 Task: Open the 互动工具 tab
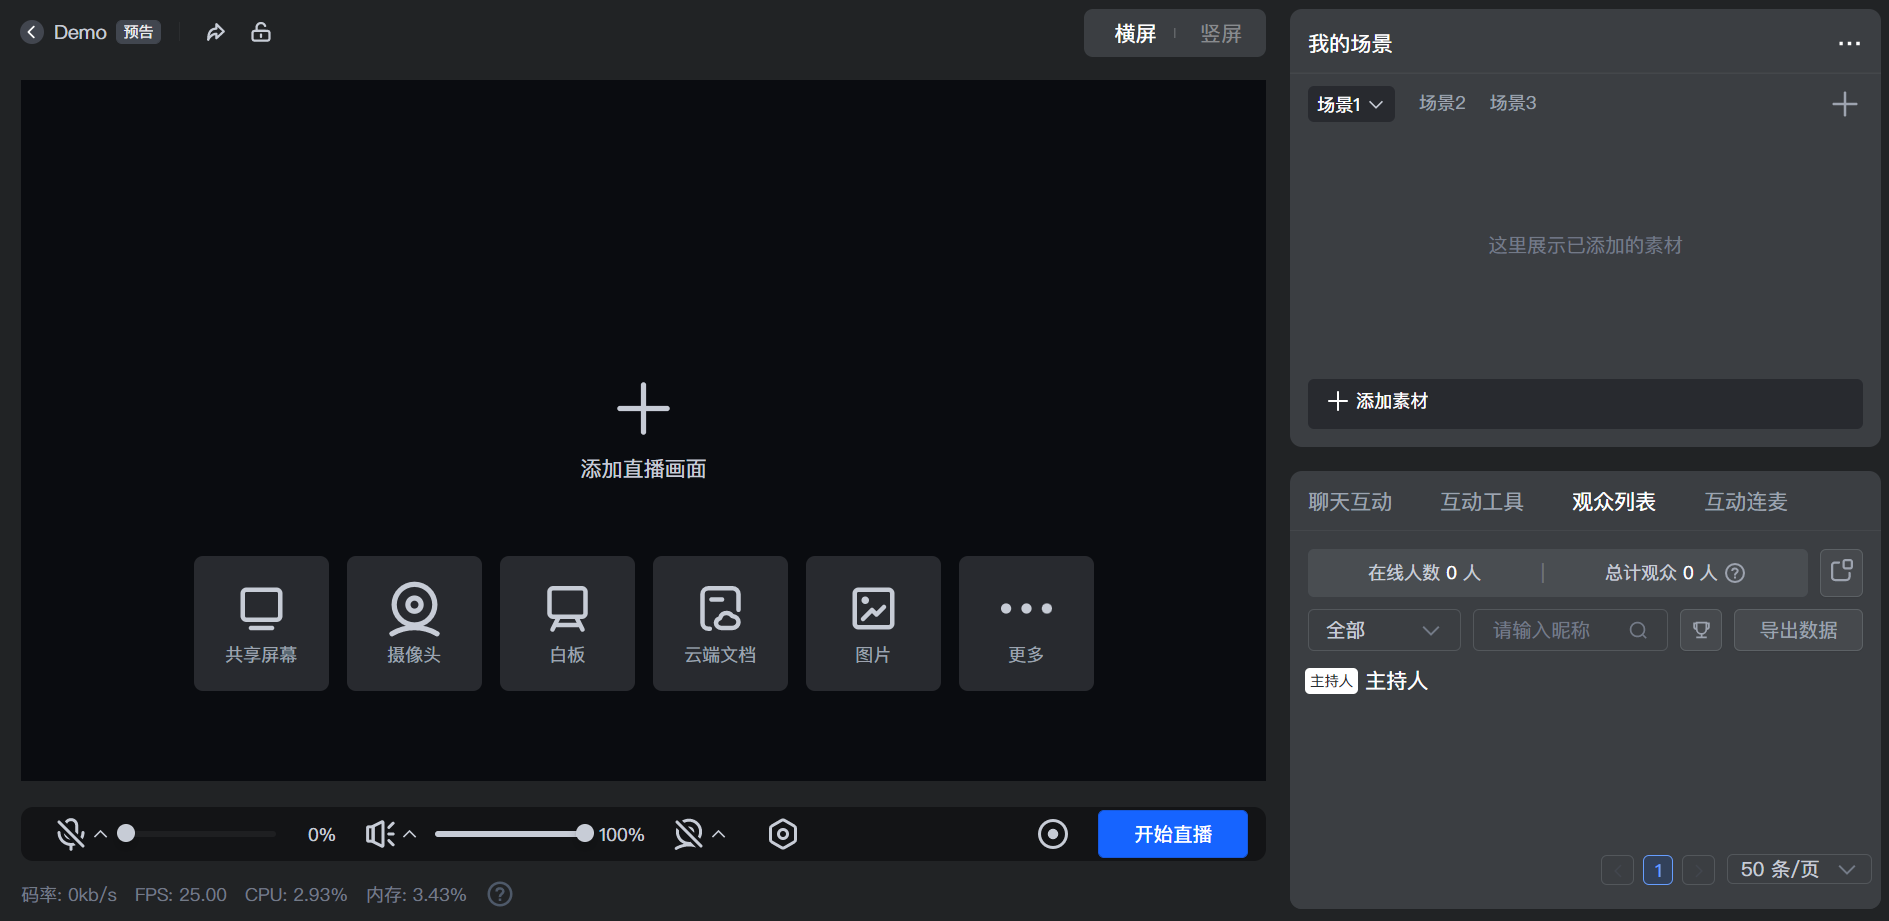coord(1481,502)
